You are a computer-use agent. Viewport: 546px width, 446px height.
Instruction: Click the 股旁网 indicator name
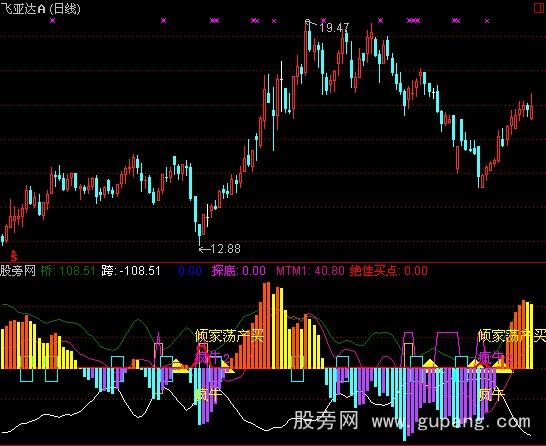18,271
